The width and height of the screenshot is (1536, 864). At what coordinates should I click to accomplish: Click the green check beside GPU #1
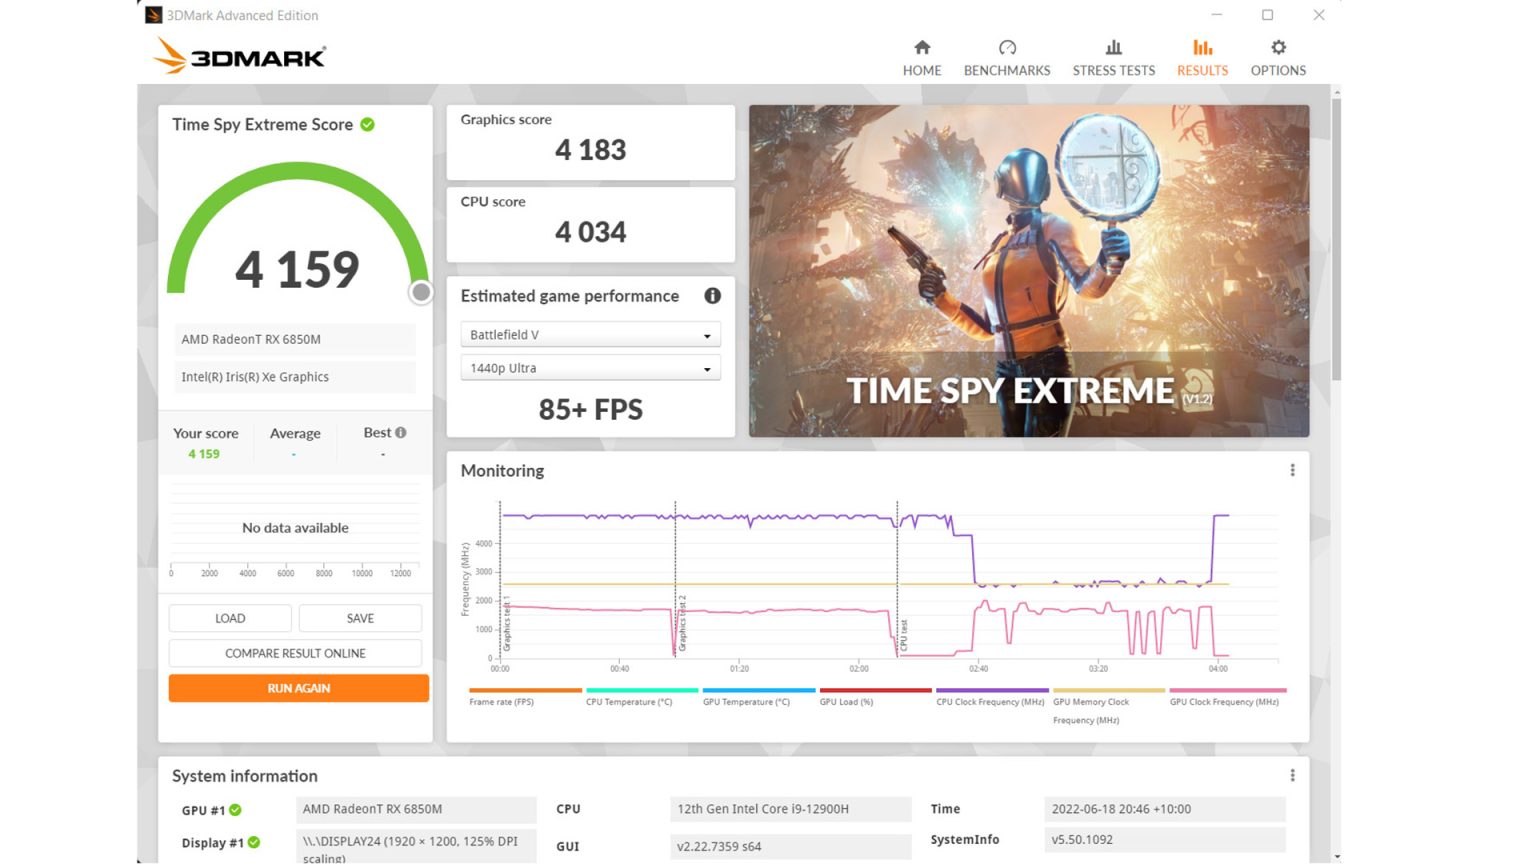tap(235, 810)
